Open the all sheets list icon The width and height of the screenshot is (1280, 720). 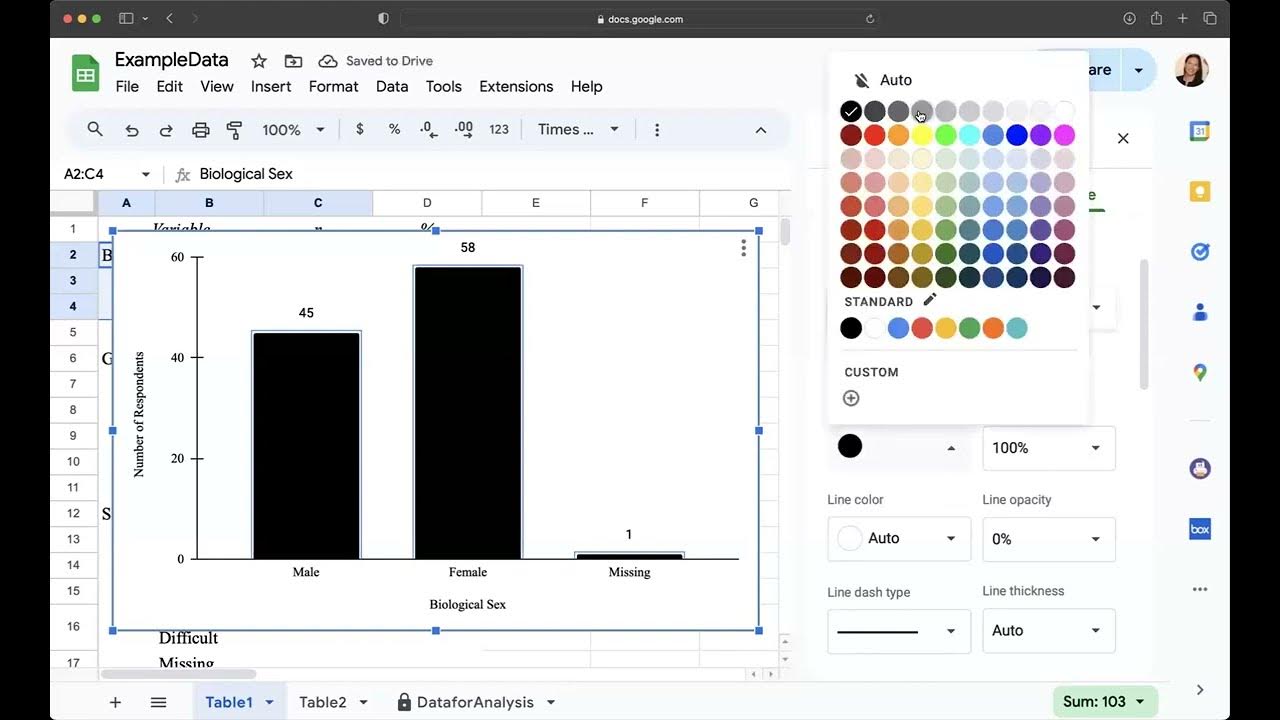(158, 702)
